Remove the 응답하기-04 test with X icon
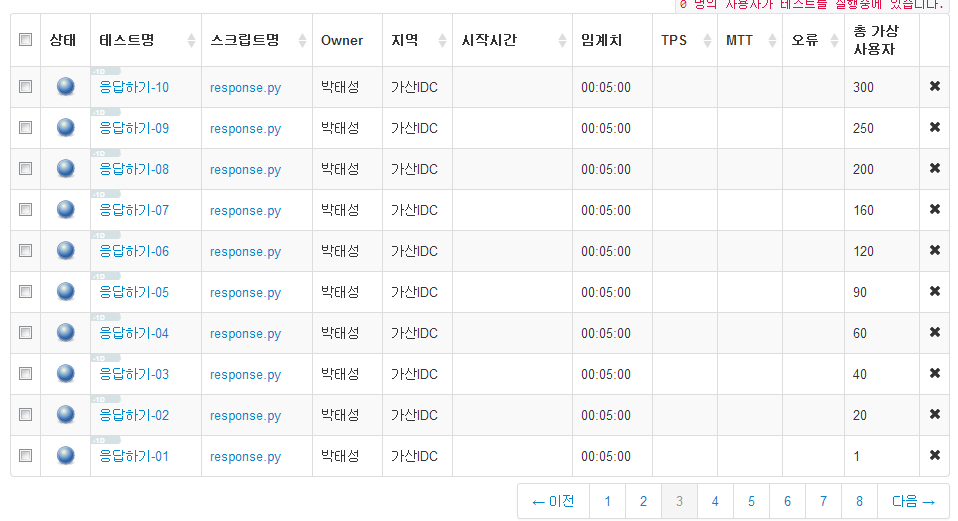Image resolution: width=958 pixels, height=521 pixels. click(934, 332)
